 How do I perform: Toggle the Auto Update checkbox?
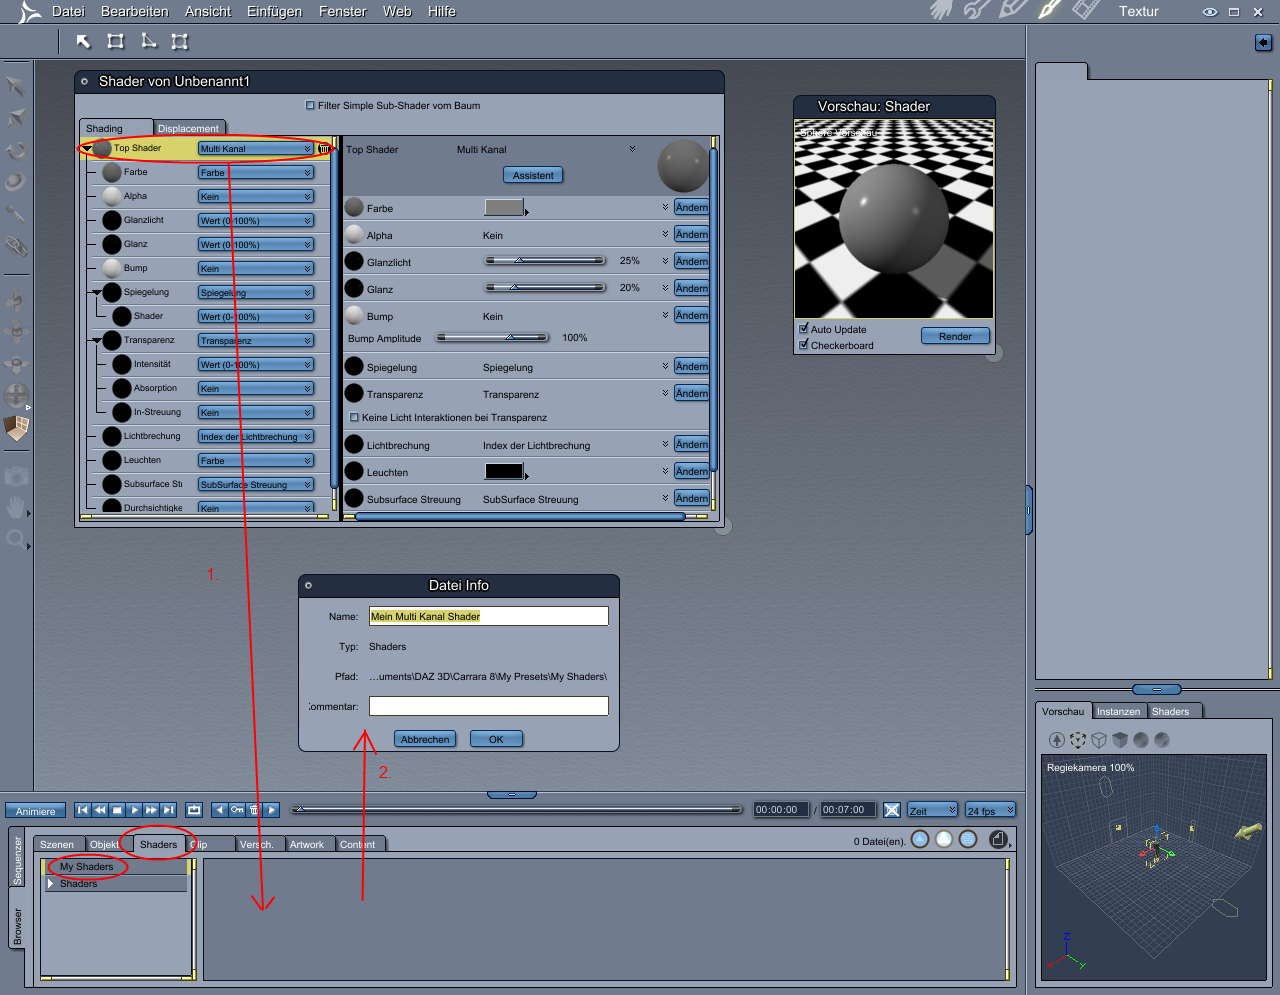click(x=803, y=329)
